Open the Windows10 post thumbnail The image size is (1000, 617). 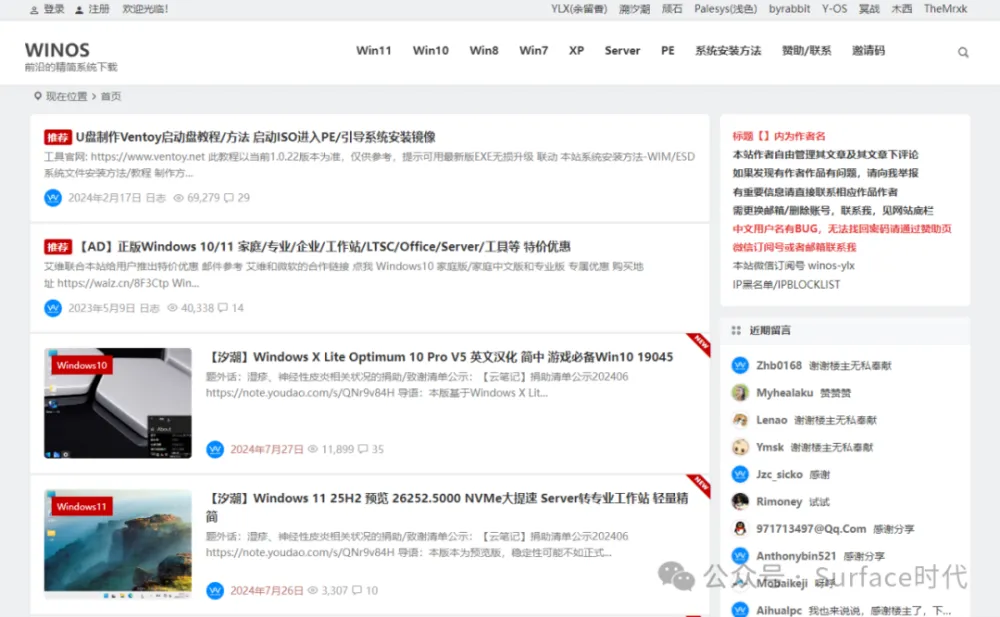point(118,403)
